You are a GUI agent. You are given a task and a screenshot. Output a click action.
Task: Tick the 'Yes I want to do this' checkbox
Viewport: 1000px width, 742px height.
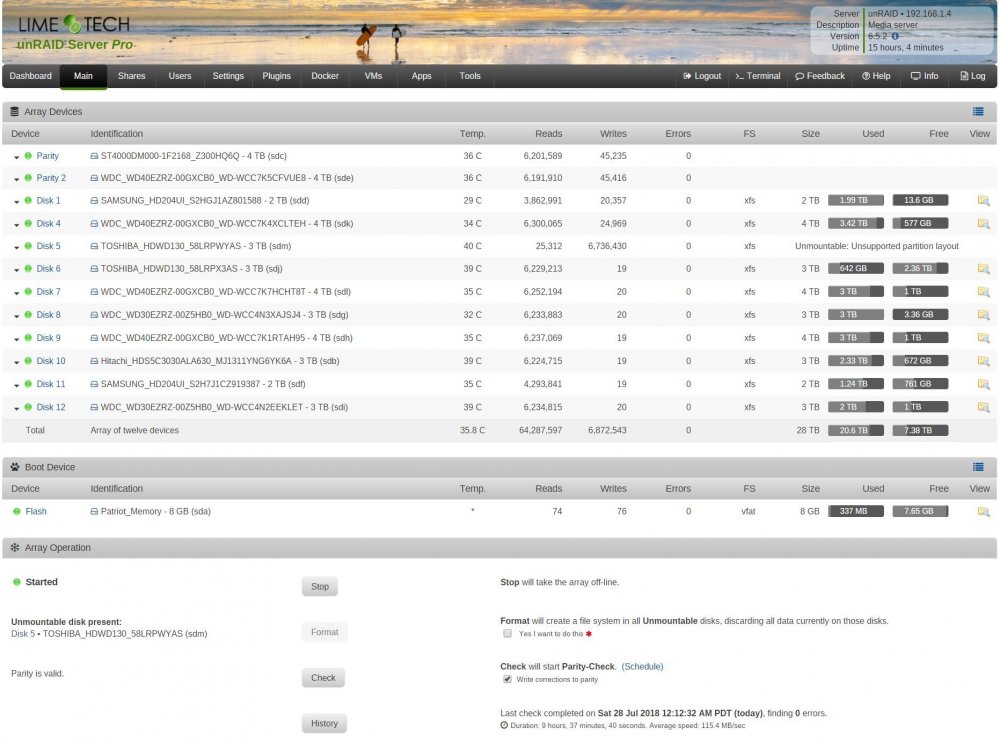pos(507,634)
